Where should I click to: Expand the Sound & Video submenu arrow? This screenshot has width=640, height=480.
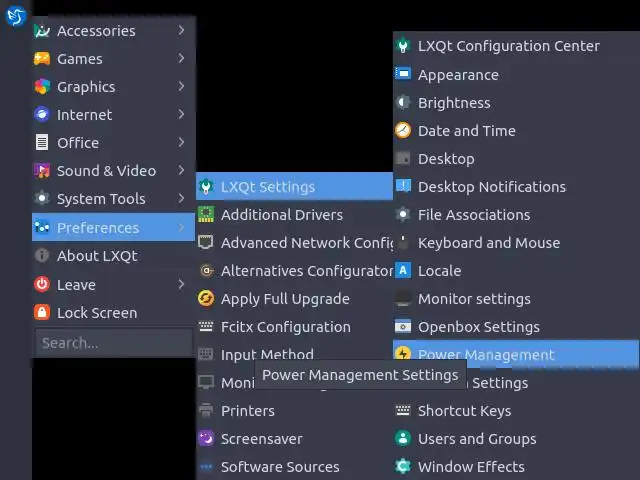(182, 170)
